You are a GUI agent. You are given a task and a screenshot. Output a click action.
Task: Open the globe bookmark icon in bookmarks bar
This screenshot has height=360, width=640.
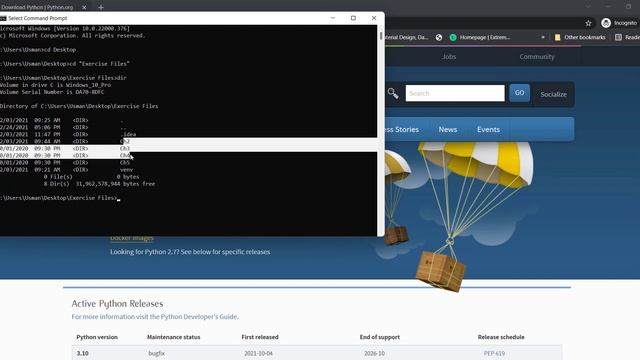tap(439, 38)
